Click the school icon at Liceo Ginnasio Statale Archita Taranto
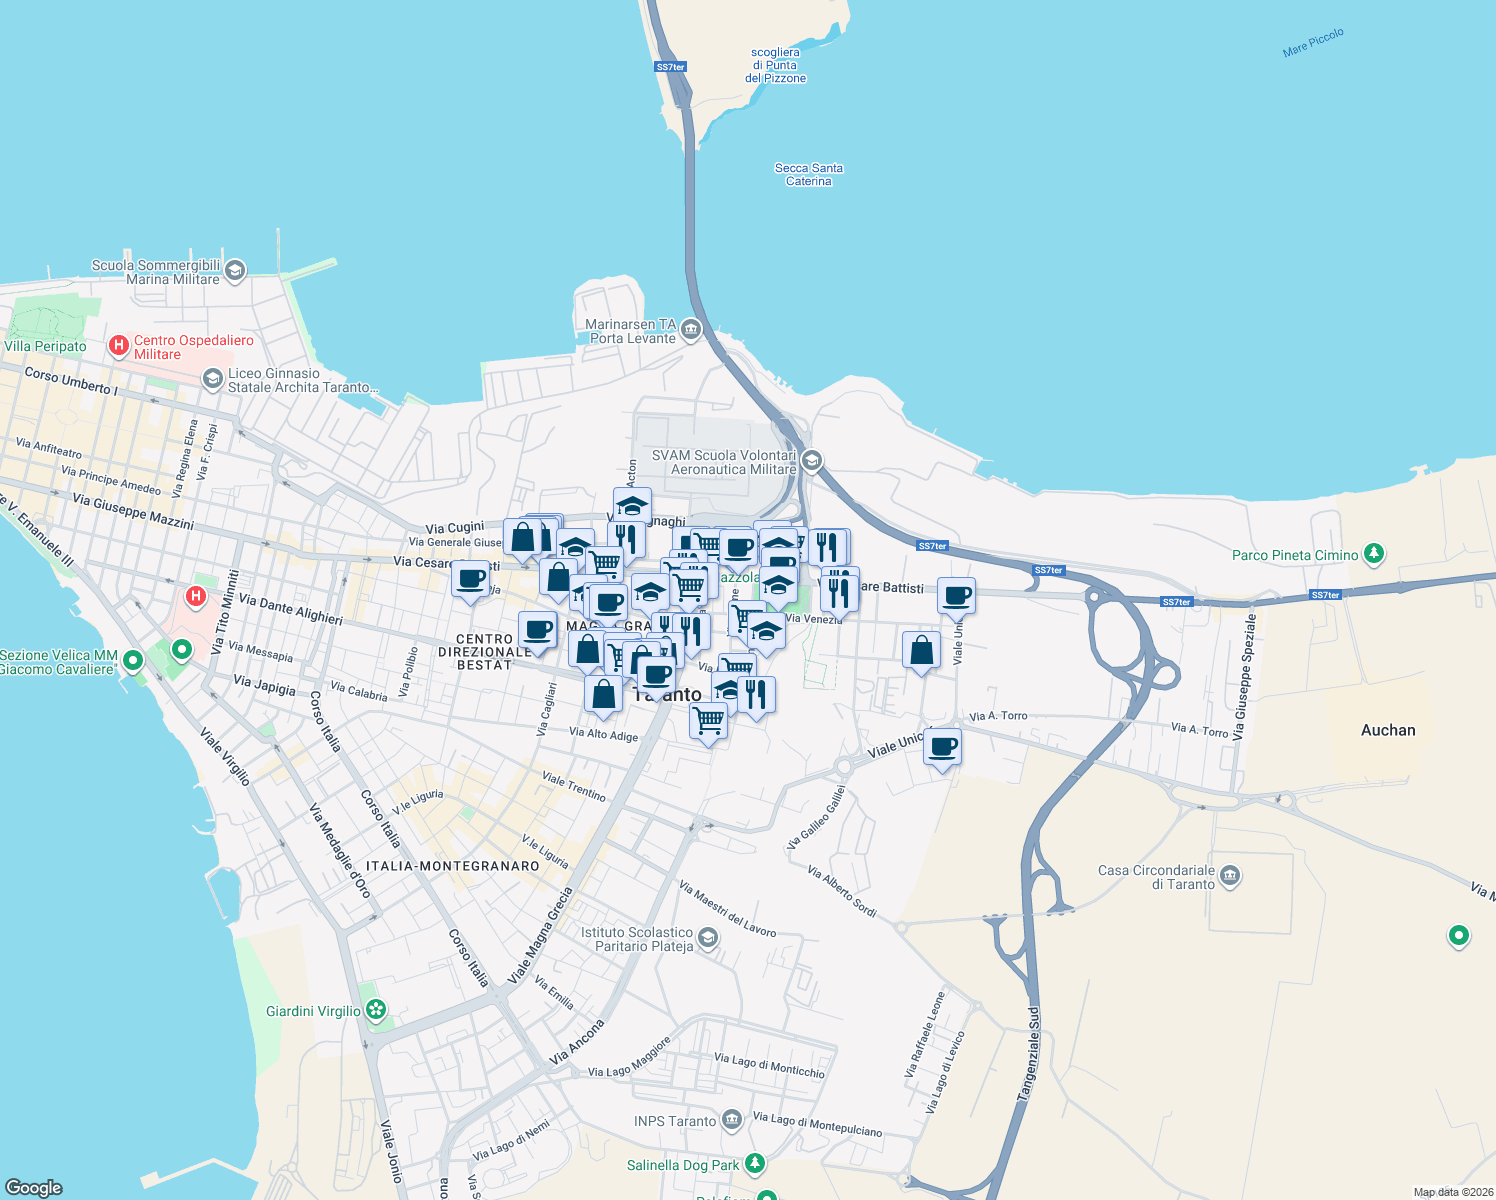The height and width of the screenshot is (1200, 1496). pyautogui.click(x=213, y=379)
